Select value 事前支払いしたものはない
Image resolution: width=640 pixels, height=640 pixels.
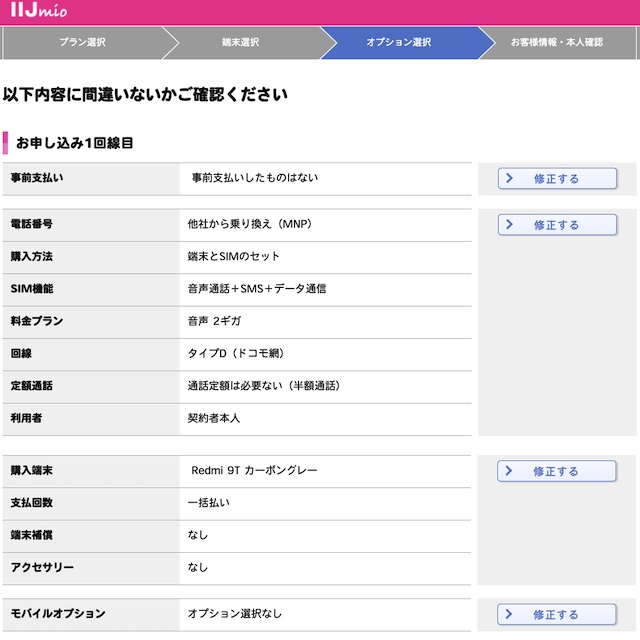[255, 178]
